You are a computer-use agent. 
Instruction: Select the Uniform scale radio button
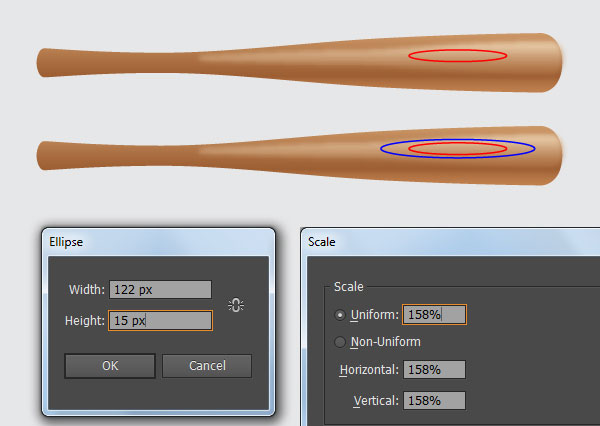tap(339, 315)
